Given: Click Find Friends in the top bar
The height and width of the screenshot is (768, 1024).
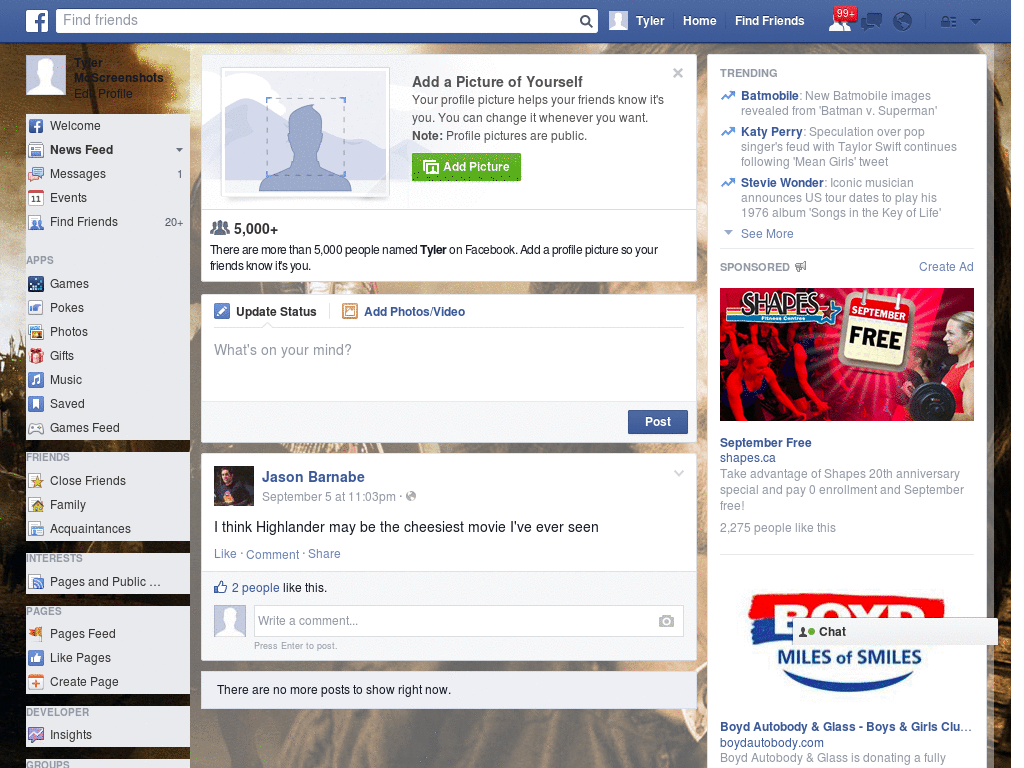Looking at the screenshot, I should coord(769,21).
